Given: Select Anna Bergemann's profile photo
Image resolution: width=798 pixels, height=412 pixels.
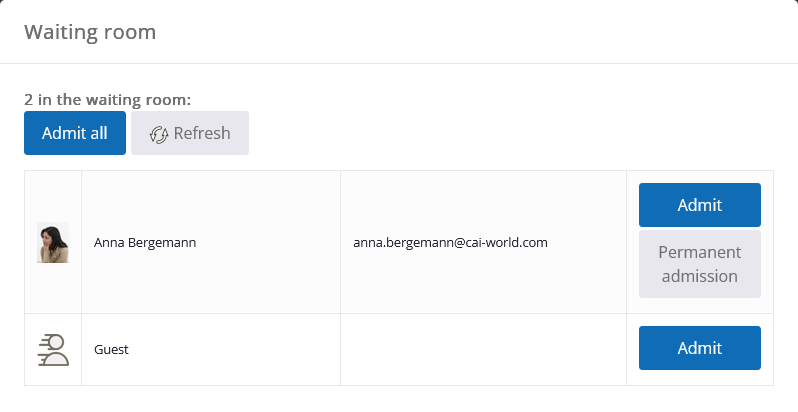Looking at the screenshot, I should [x=53, y=242].
